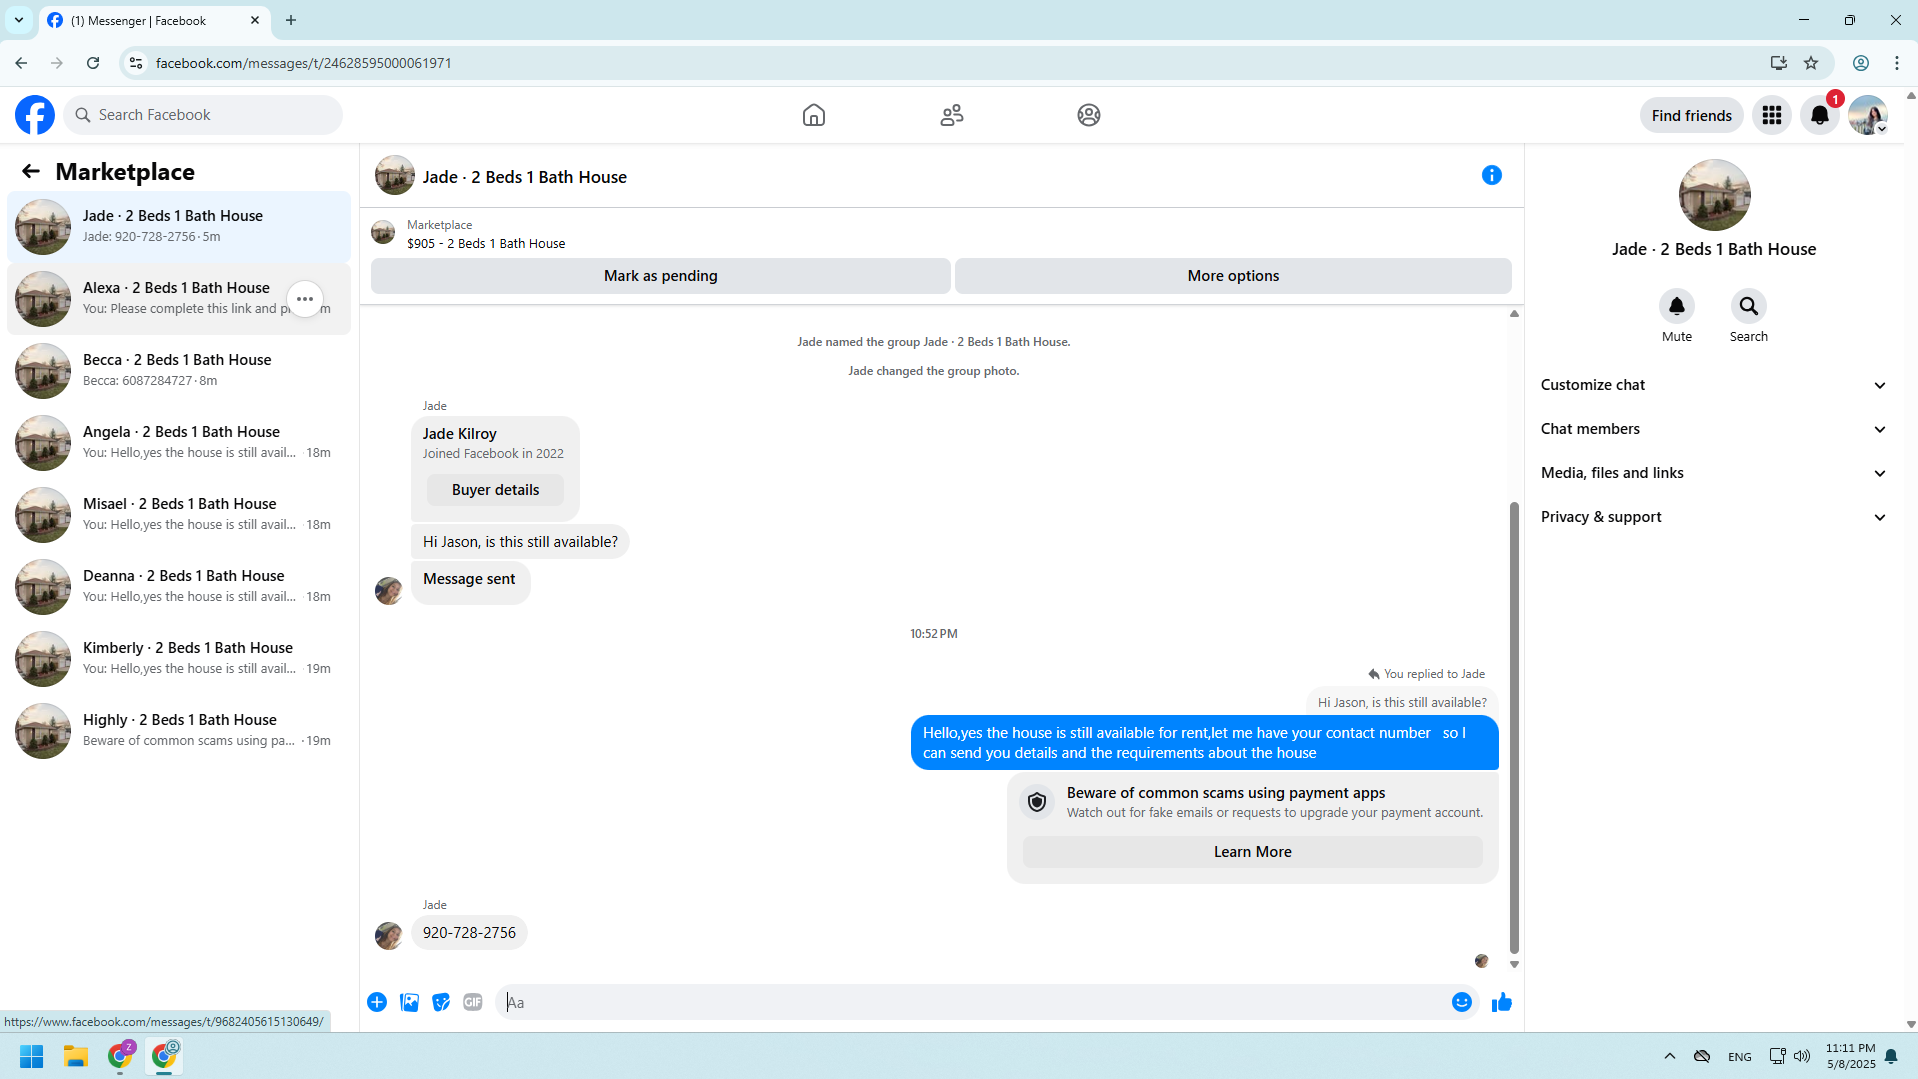
Task: Go back to previous browser page
Action: (x=21, y=63)
